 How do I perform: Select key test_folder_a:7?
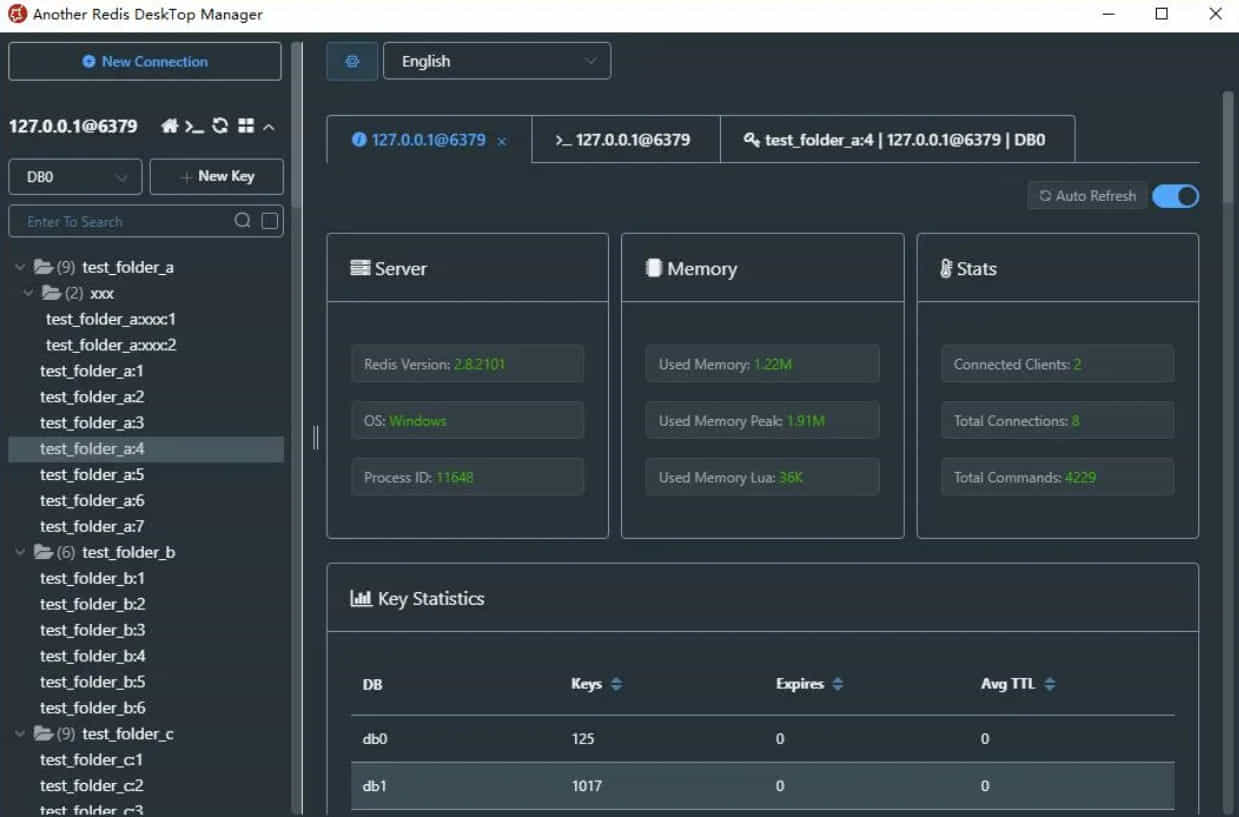tap(92, 526)
